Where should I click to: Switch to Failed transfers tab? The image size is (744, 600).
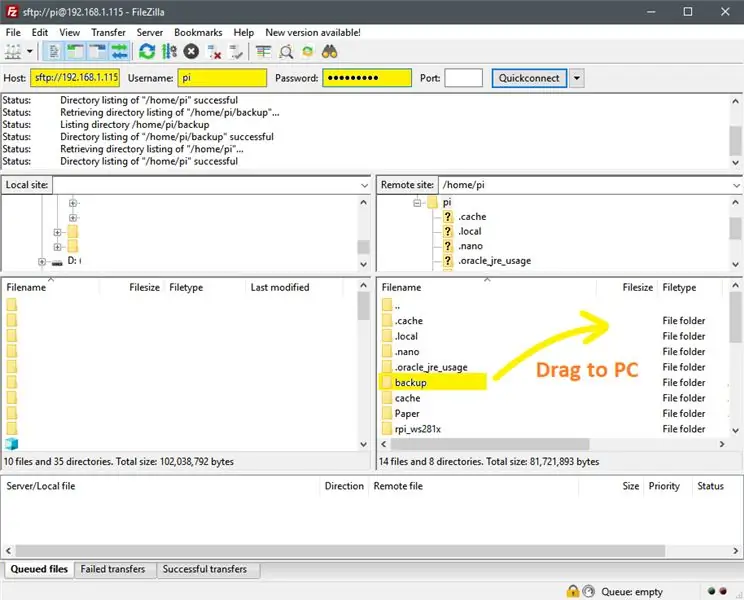pos(113,569)
